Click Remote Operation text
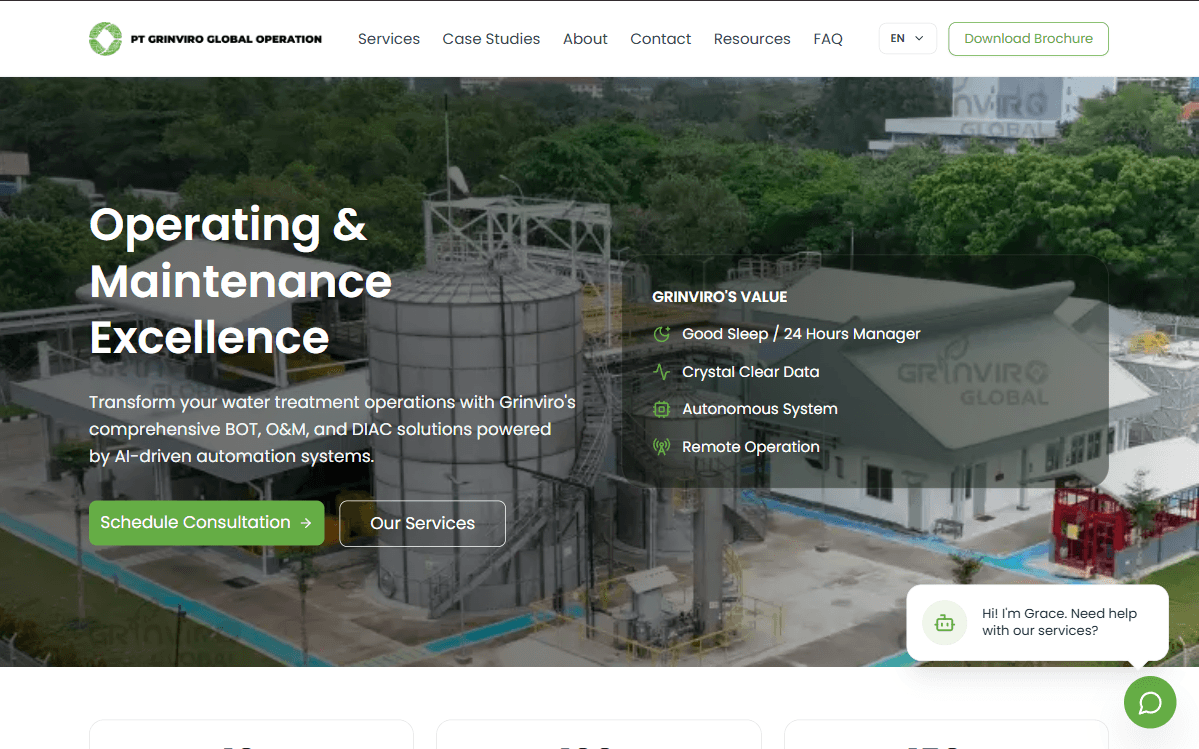Image resolution: width=1199 pixels, height=749 pixels. click(750, 447)
